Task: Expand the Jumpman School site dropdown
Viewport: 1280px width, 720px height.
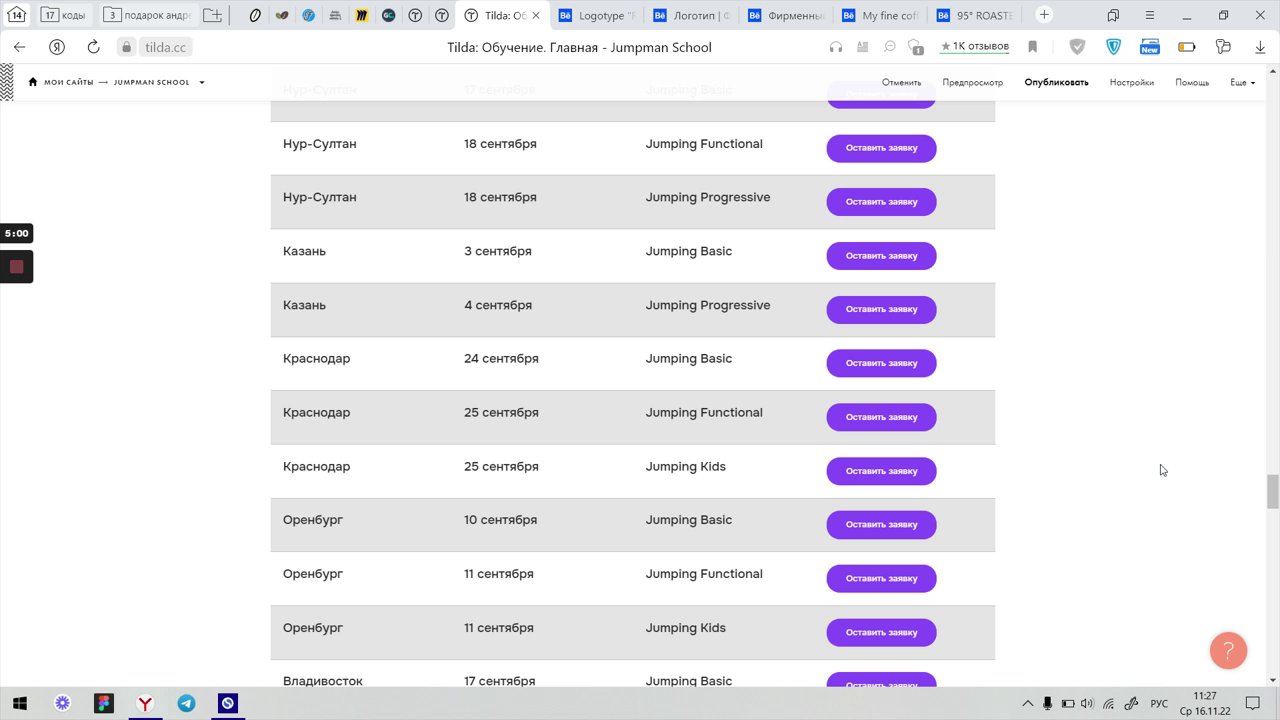Action: (x=201, y=82)
